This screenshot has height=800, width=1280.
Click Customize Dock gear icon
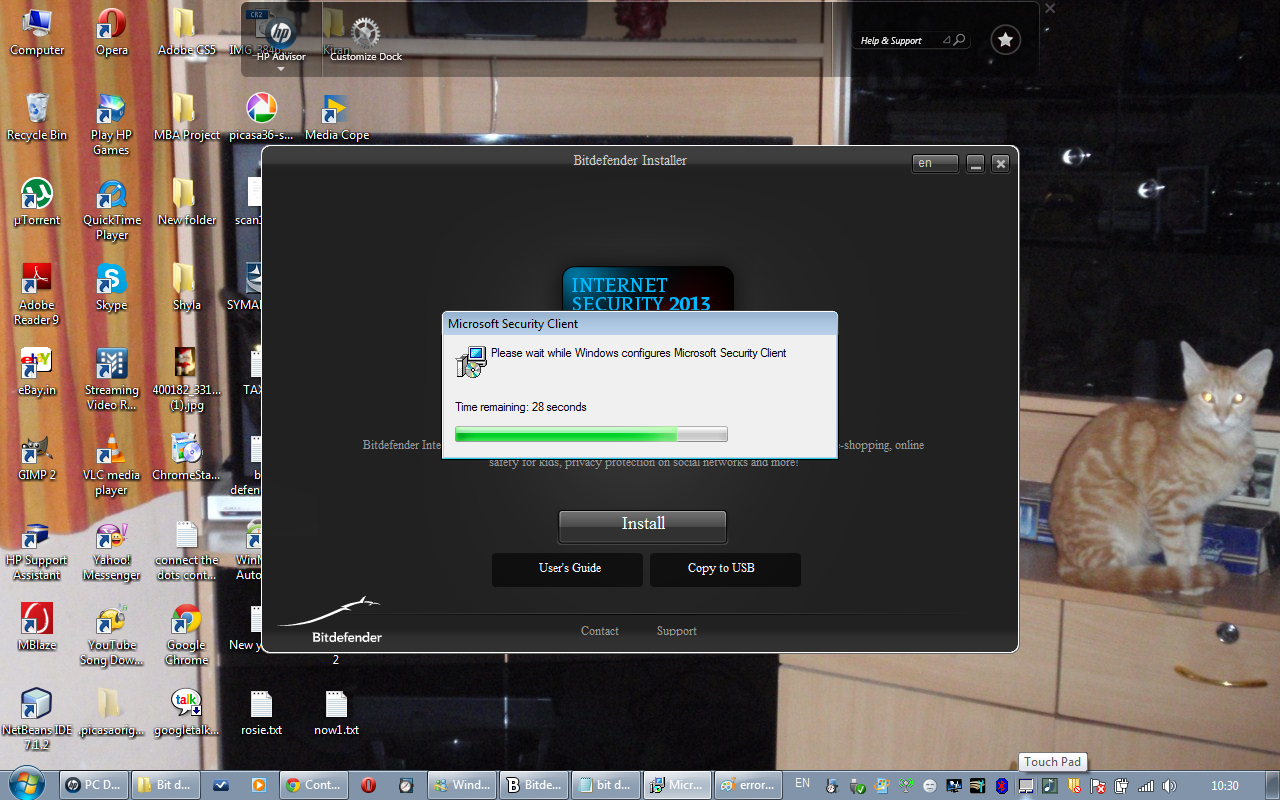click(x=366, y=34)
